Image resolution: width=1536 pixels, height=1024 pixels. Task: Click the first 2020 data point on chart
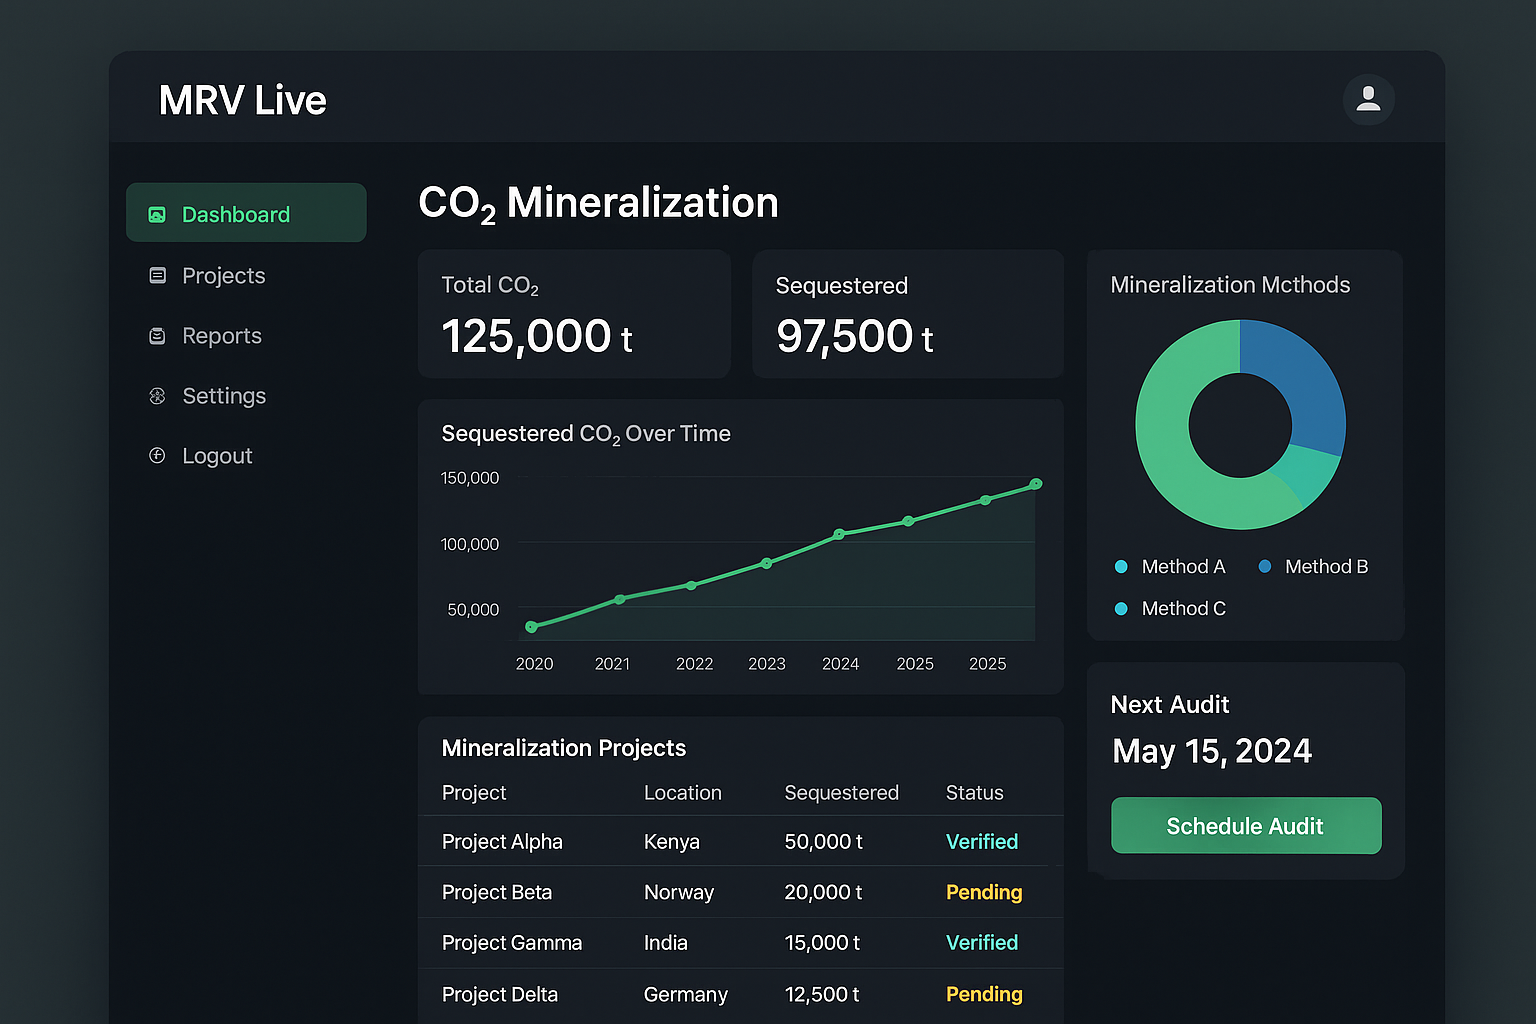tap(531, 627)
